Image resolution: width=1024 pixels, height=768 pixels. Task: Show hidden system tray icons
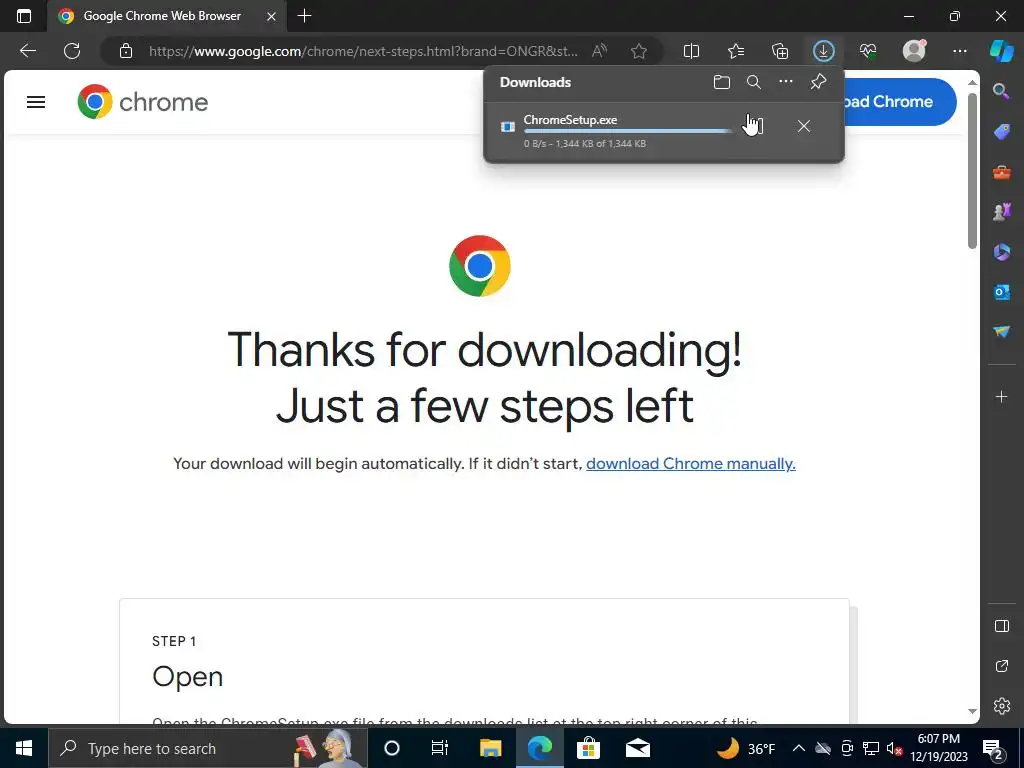click(x=798, y=748)
